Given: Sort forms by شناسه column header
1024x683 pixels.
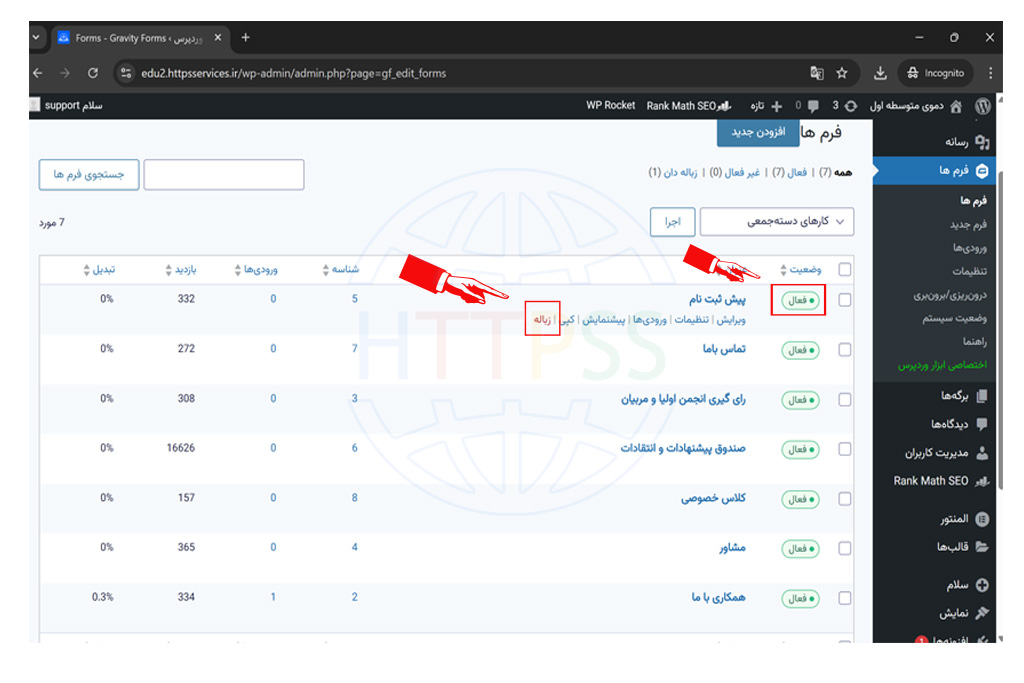Looking at the screenshot, I should coord(342,270).
